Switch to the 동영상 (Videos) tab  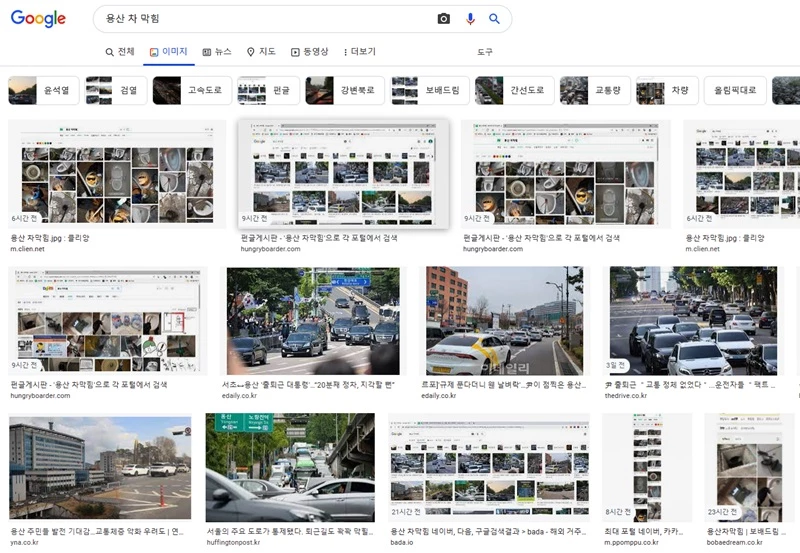(x=309, y=52)
